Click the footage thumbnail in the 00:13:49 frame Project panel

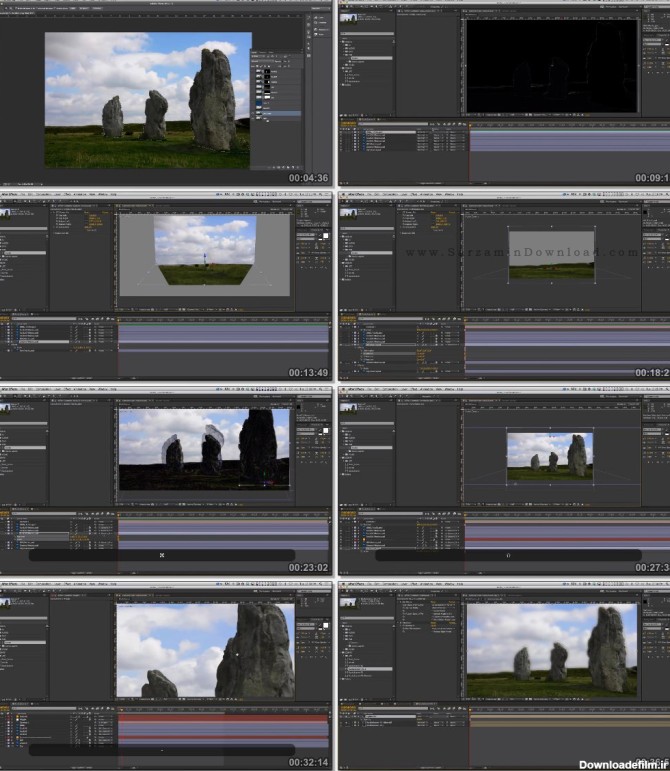click(6, 212)
